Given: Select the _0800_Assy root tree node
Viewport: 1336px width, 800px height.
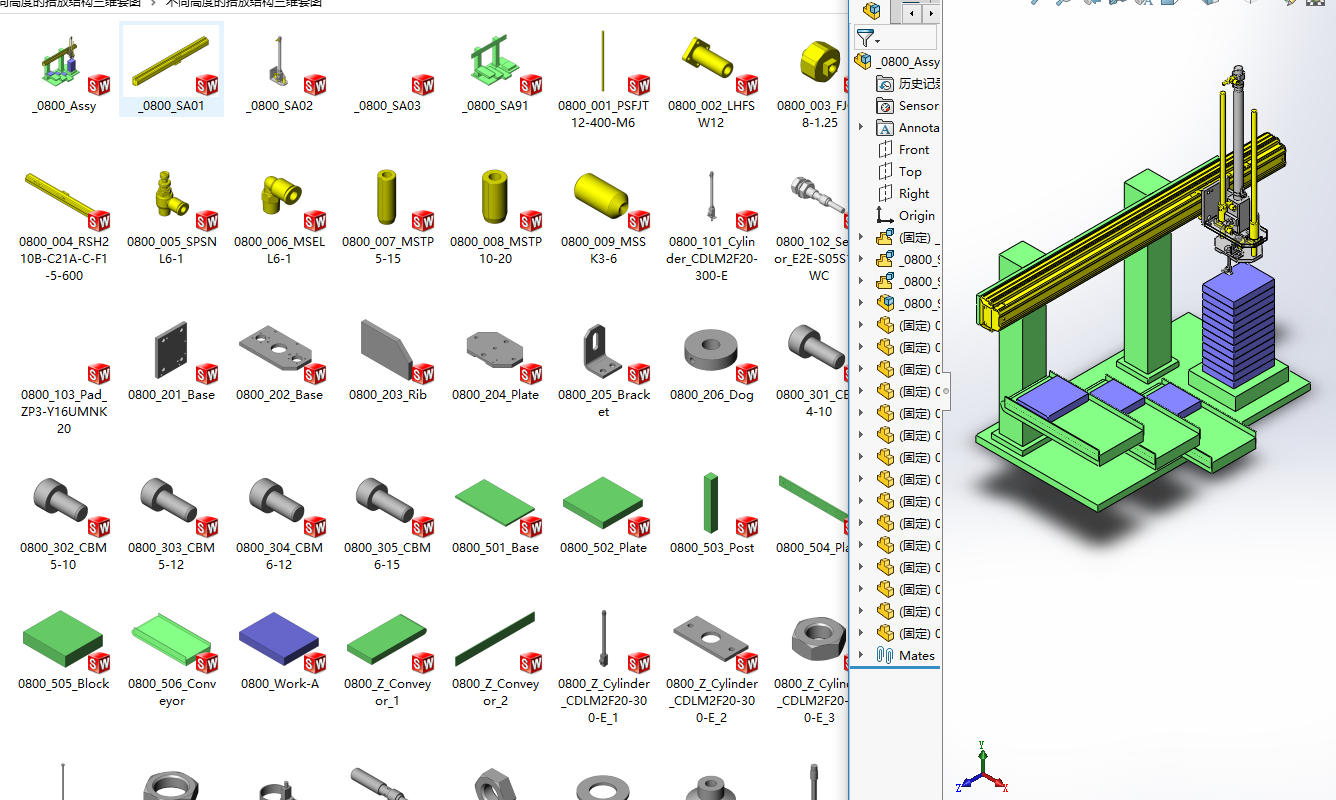Looking at the screenshot, I should [897, 61].
